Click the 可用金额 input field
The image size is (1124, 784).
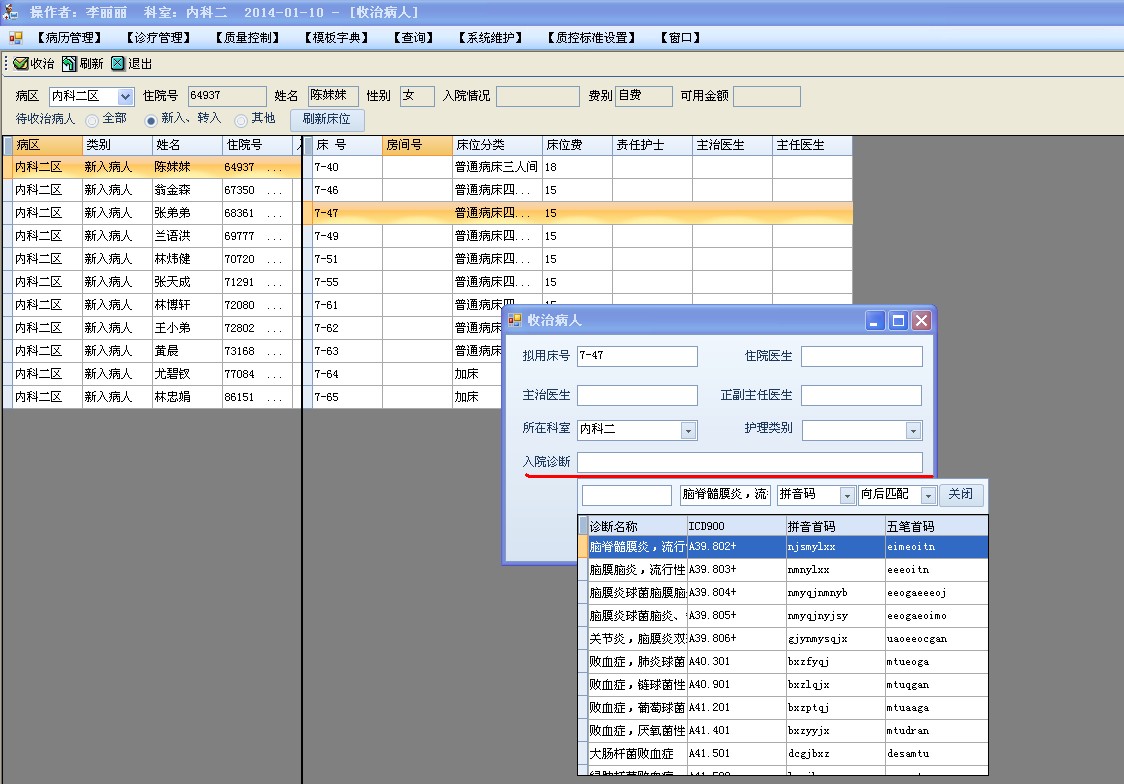(x=767, y=96)
